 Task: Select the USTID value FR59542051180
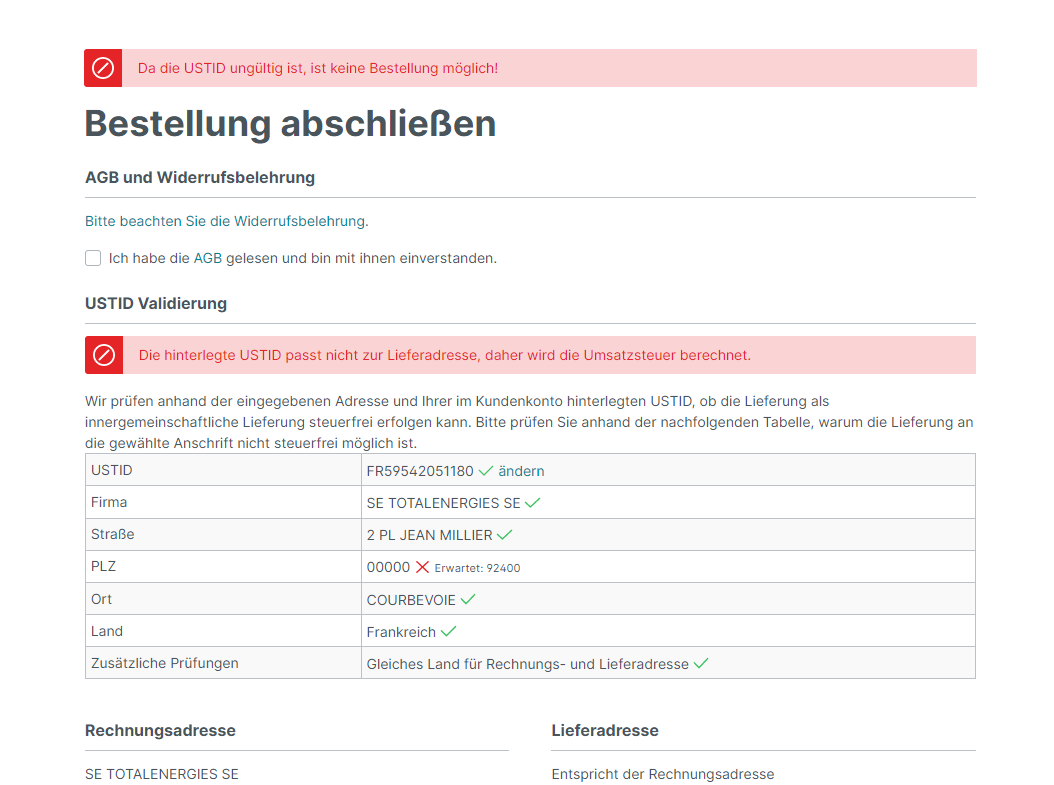pos(420,471)
